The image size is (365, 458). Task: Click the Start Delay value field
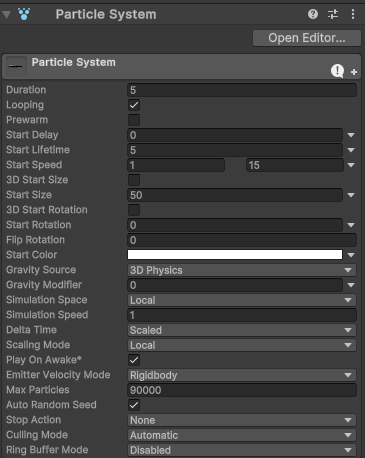[235, 135]
